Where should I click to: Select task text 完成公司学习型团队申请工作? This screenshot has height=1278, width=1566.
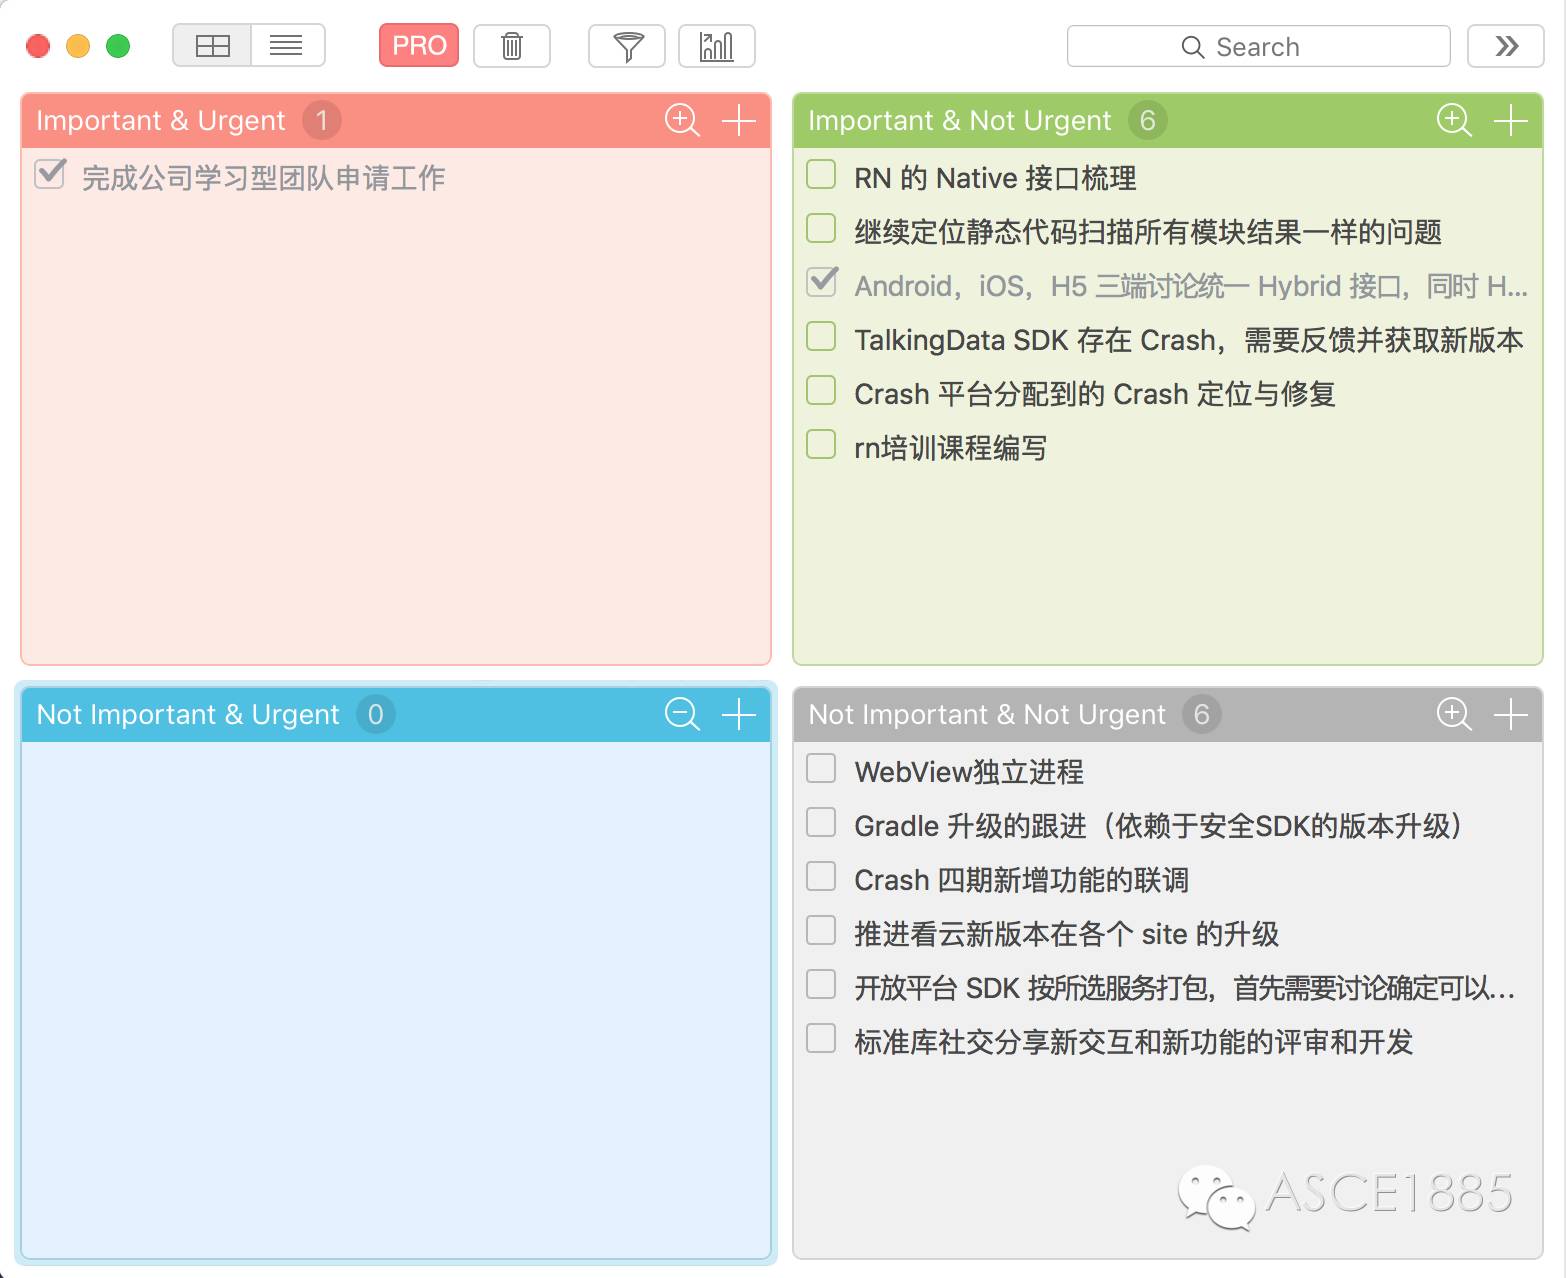263,178
